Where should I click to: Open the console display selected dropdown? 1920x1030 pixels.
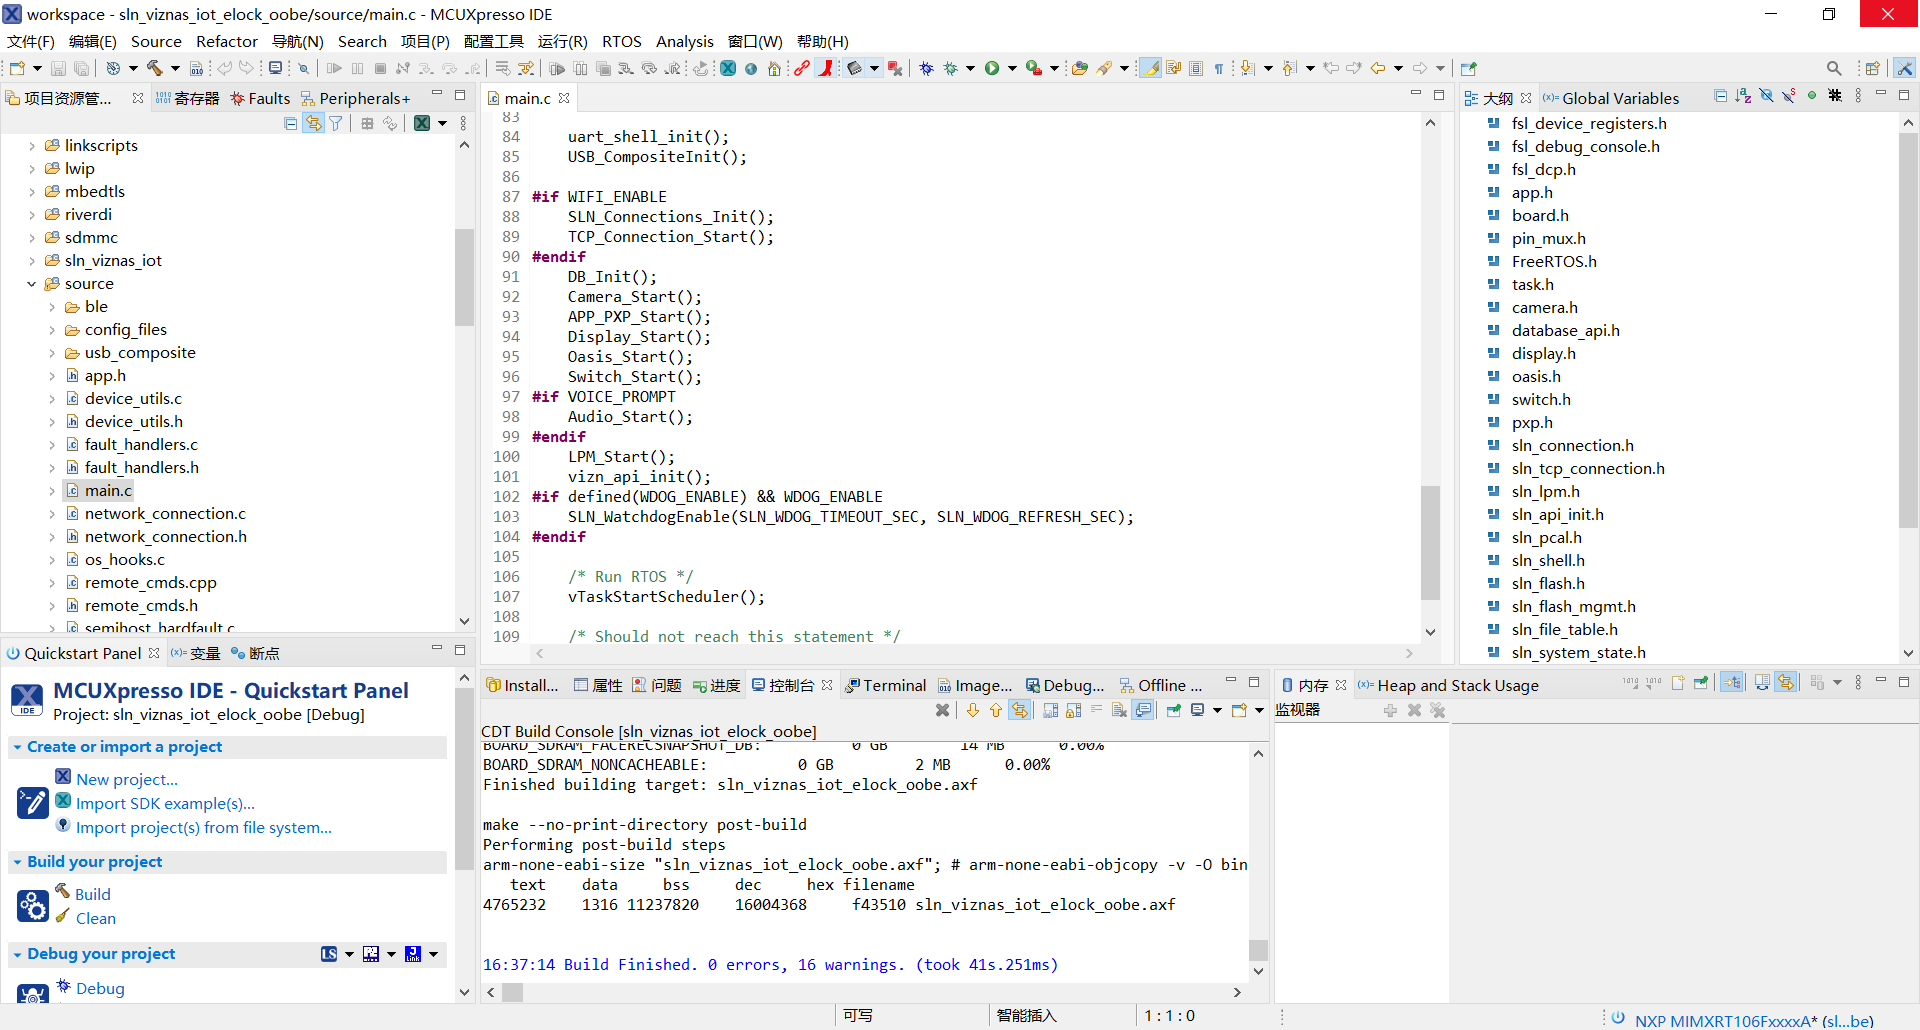[x=1217, y=710]
